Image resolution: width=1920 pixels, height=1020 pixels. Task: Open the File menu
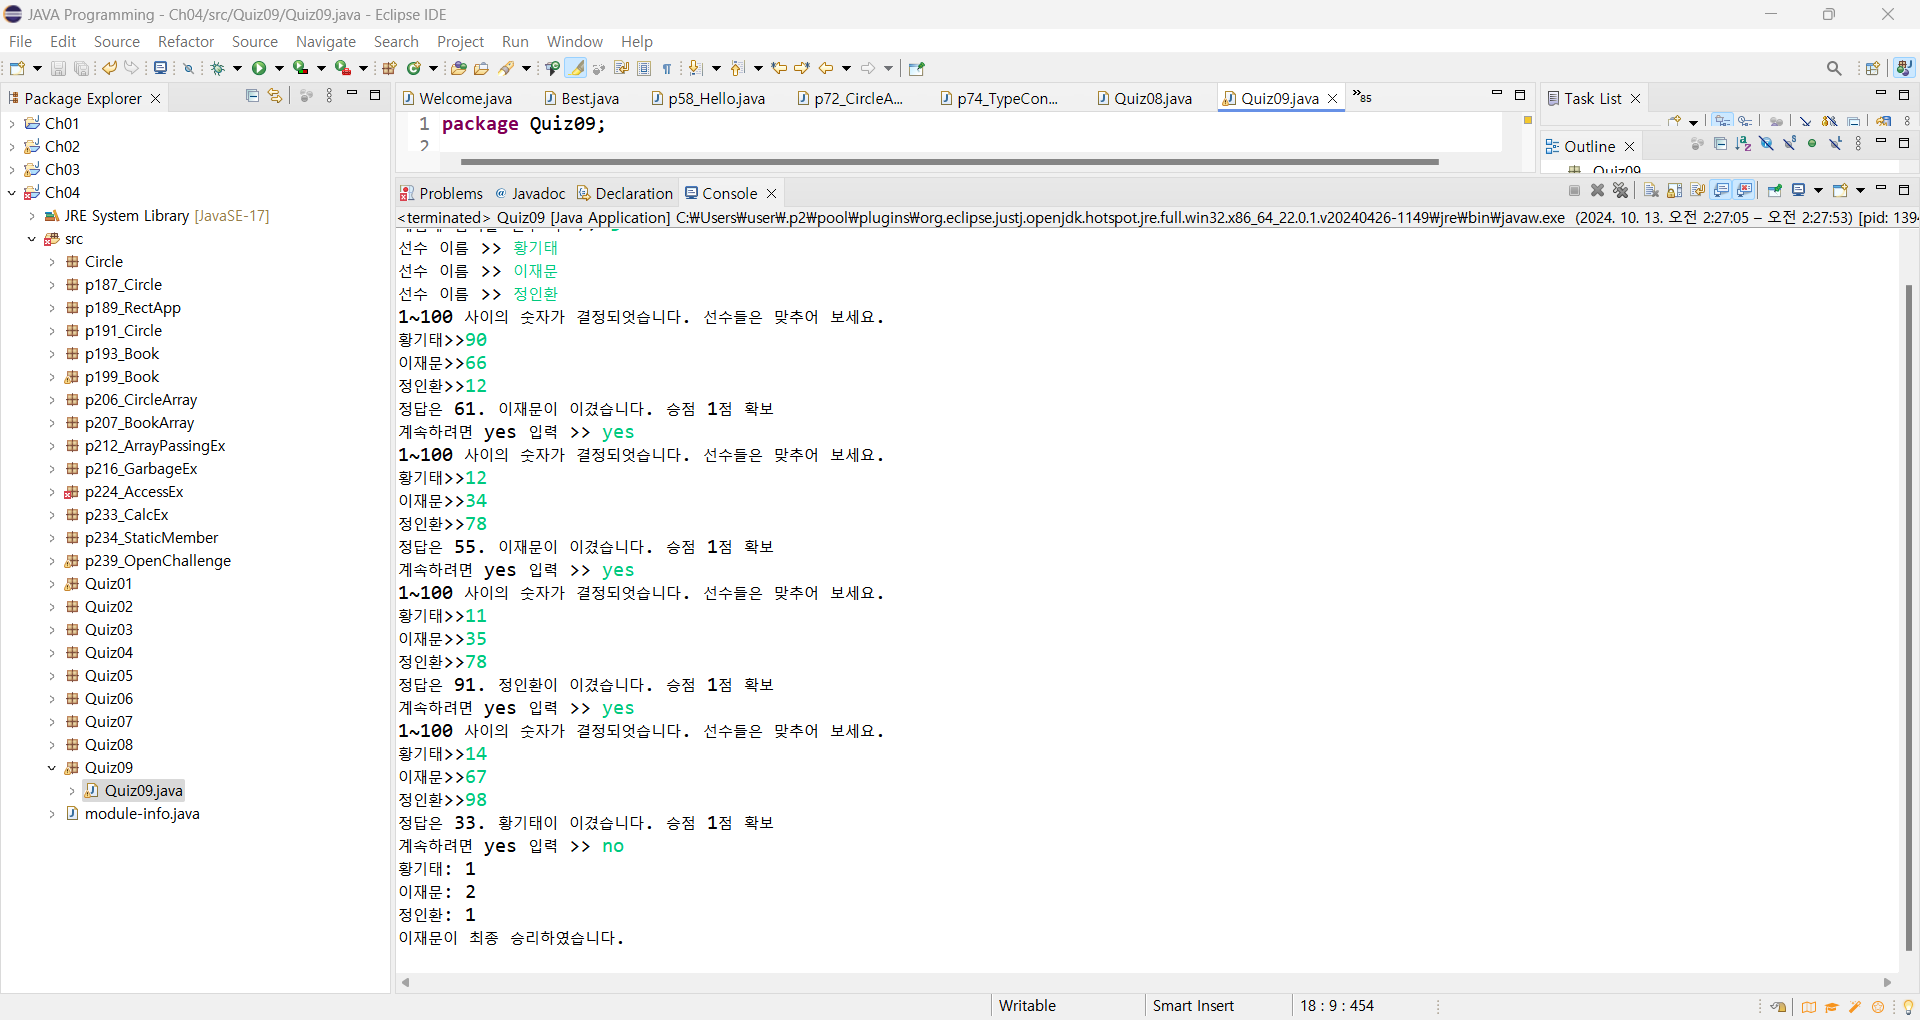[x=20, y=41]
